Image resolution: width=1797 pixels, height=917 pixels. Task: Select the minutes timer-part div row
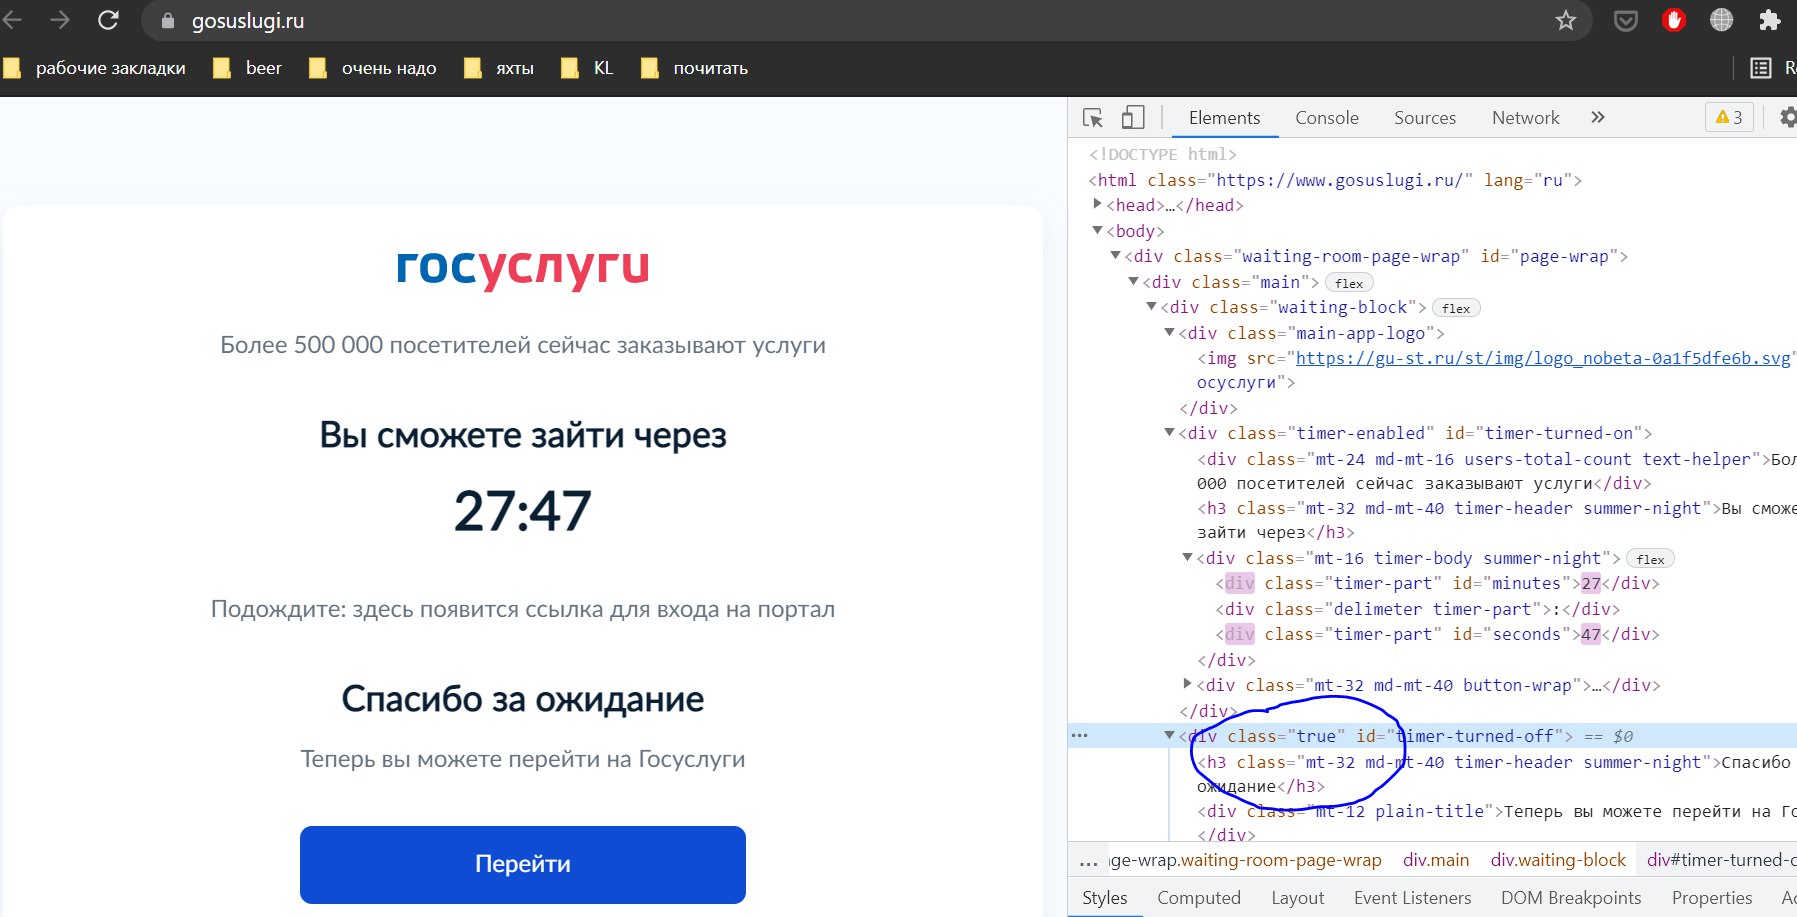1438,583
